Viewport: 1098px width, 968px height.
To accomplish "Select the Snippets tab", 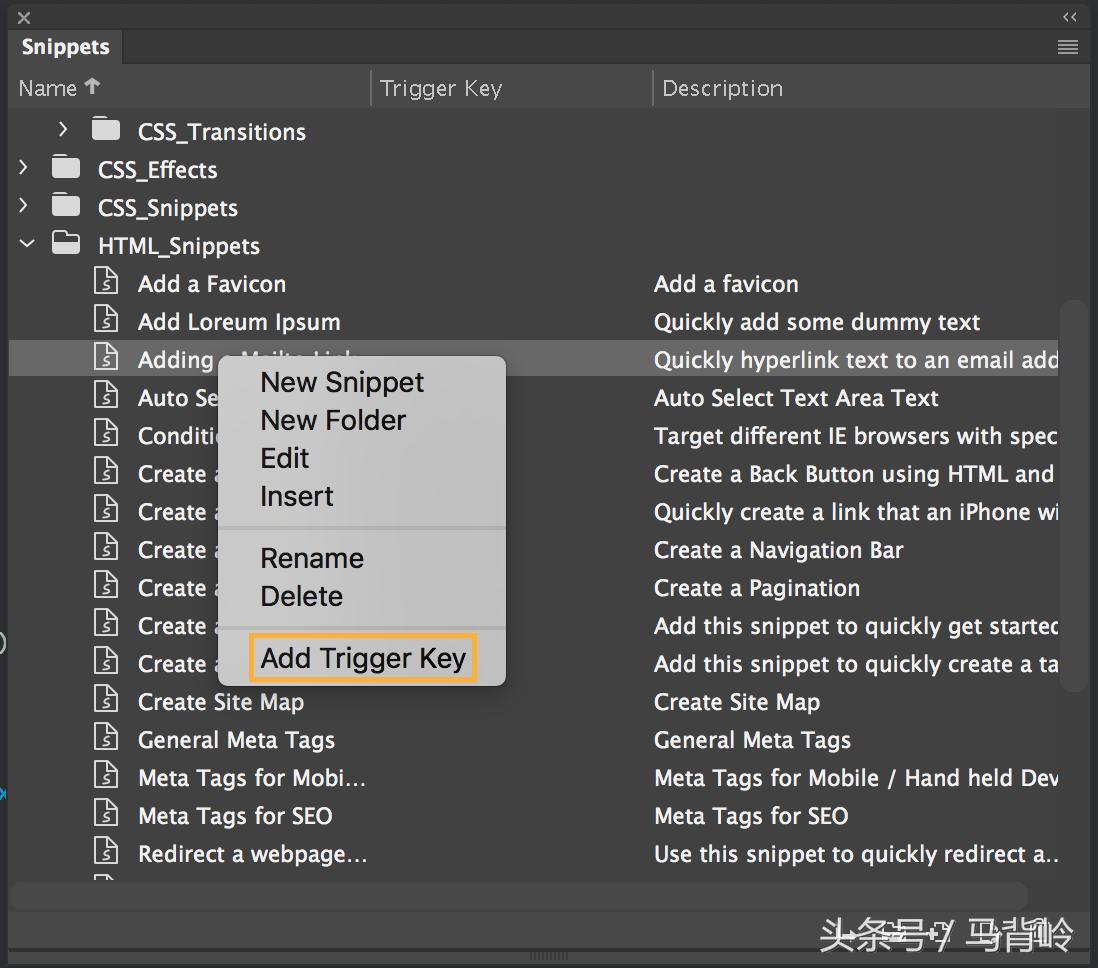I will pos(64,46).
